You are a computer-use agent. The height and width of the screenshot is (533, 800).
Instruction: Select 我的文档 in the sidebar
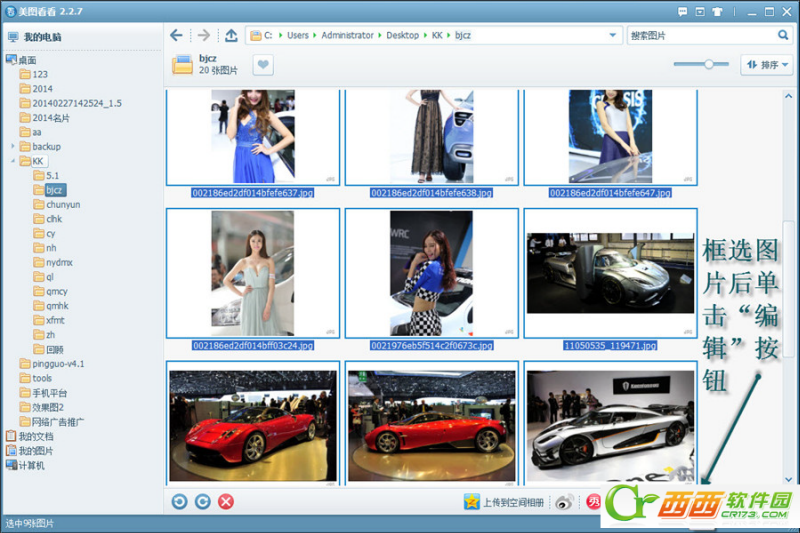click(36, 436)
